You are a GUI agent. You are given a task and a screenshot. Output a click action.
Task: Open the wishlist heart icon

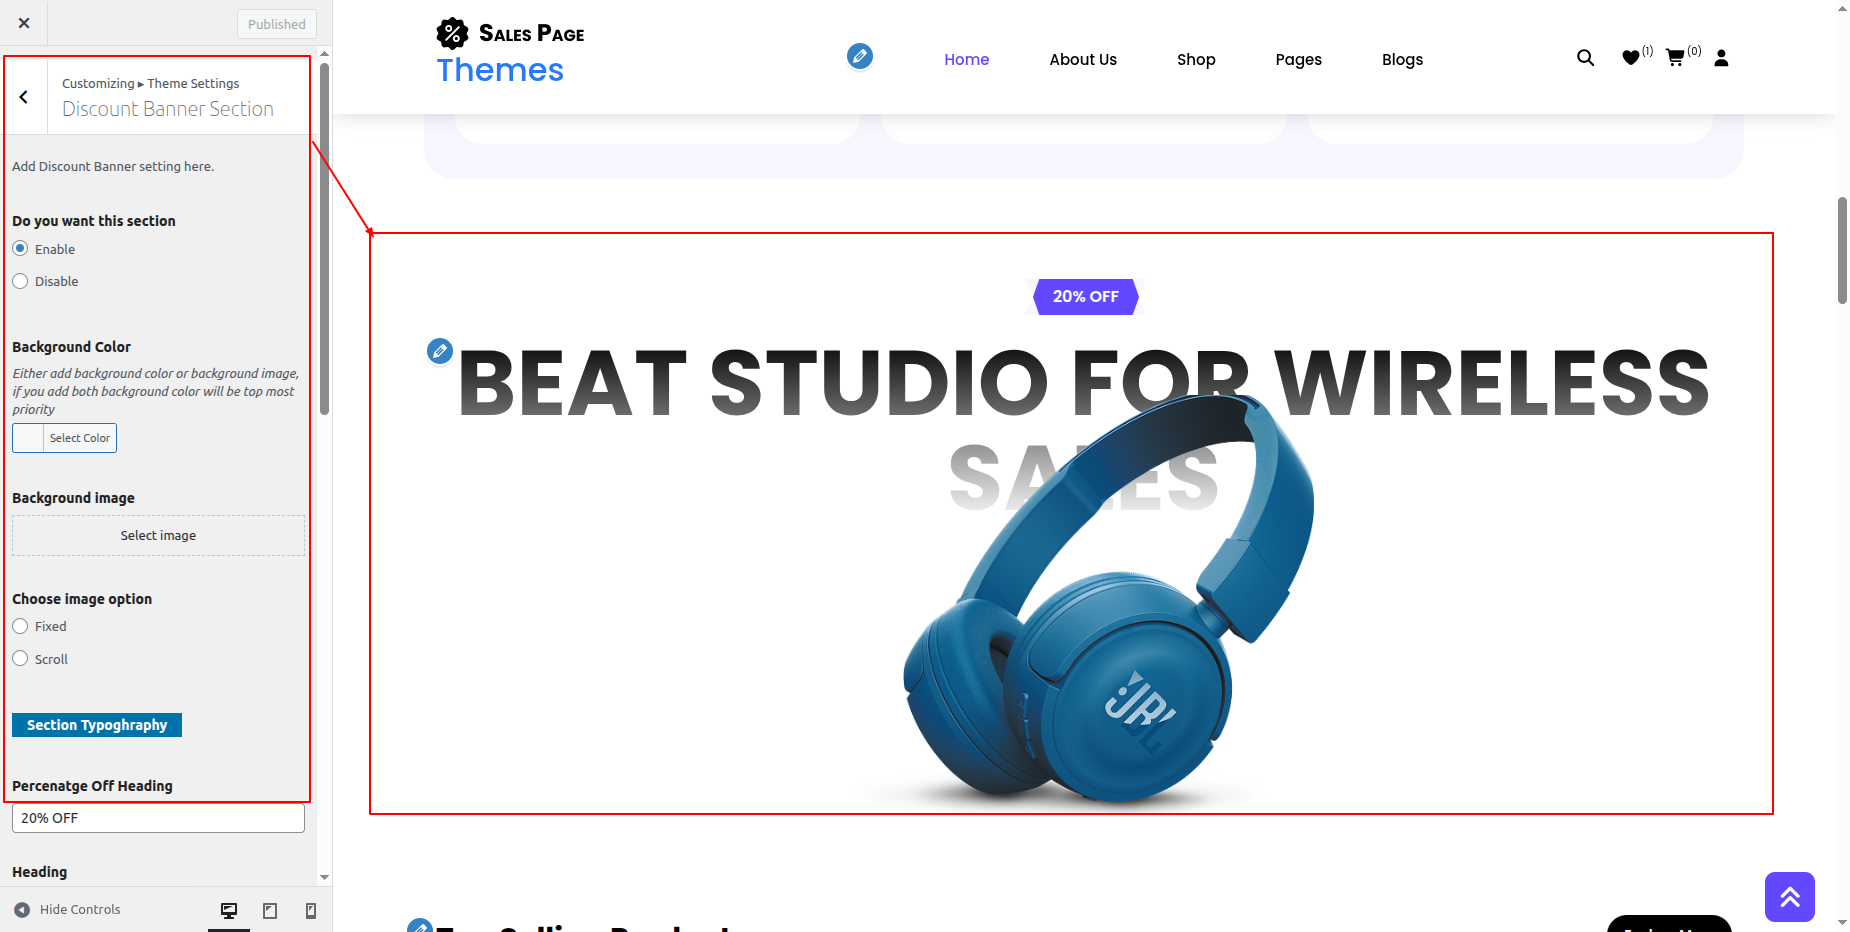pos(1630,58)
